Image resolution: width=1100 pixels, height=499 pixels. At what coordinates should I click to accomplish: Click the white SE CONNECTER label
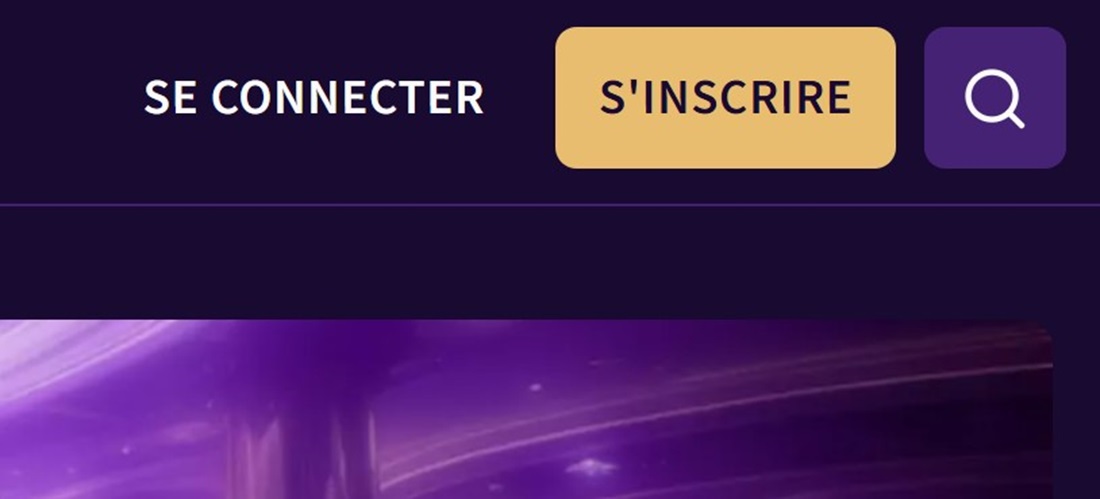click(314, 98)
